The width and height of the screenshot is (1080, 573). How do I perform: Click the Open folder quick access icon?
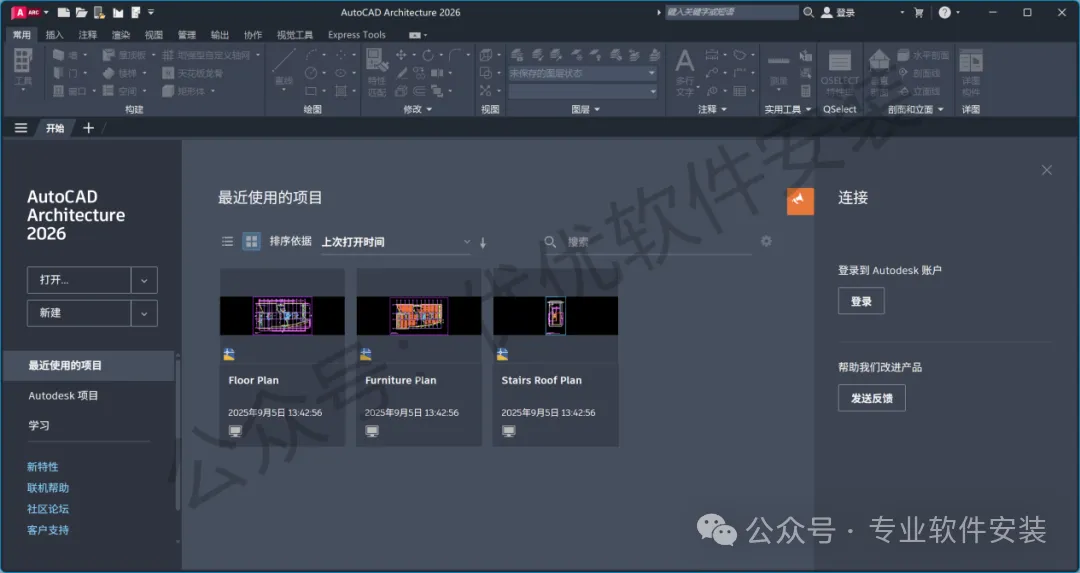coord(81,12)
